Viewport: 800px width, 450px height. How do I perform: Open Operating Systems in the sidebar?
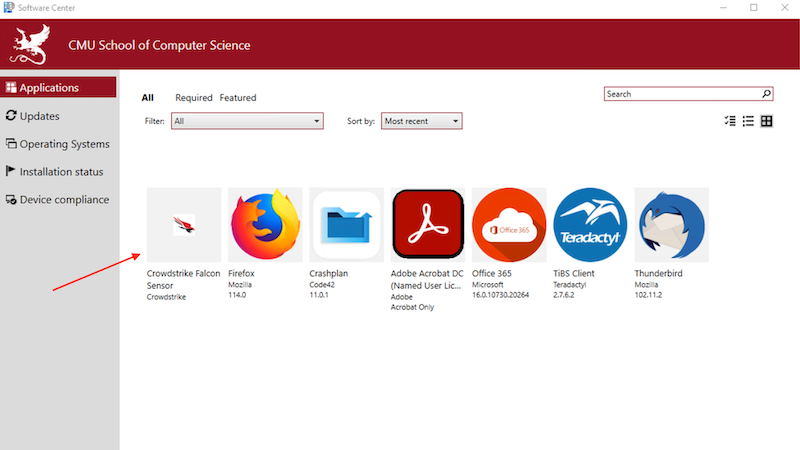pyautogui.click(x=58, y=144)
